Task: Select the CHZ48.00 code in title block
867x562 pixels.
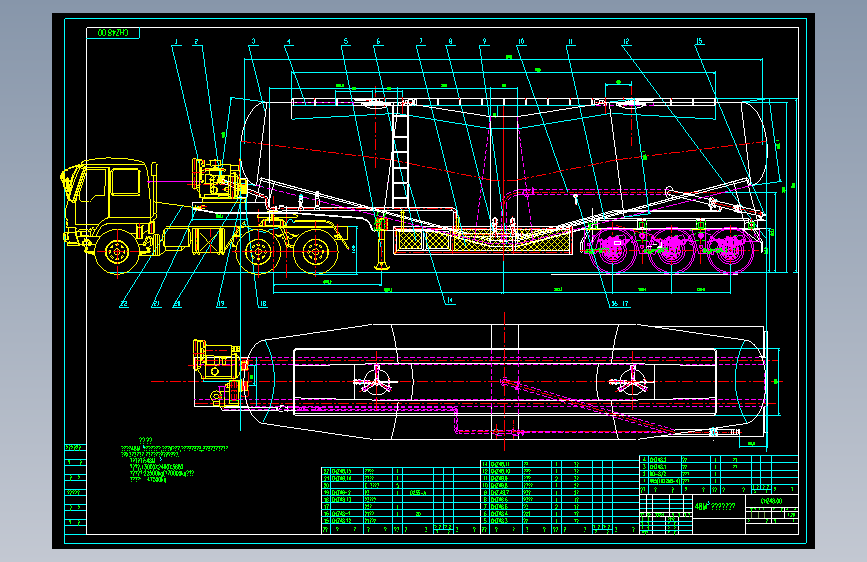Action: (771, 501)
